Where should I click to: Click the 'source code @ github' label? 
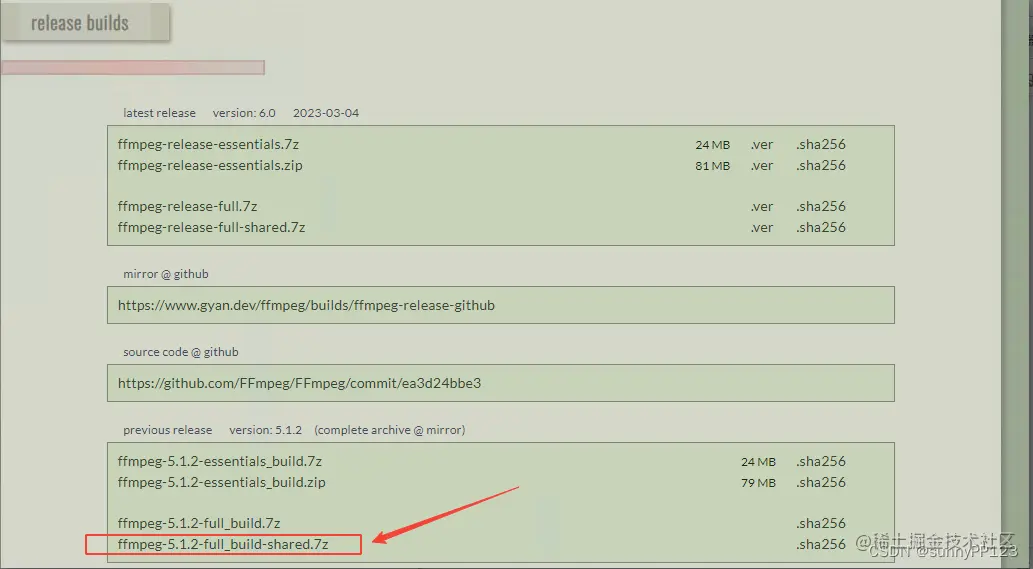[181, 352]
